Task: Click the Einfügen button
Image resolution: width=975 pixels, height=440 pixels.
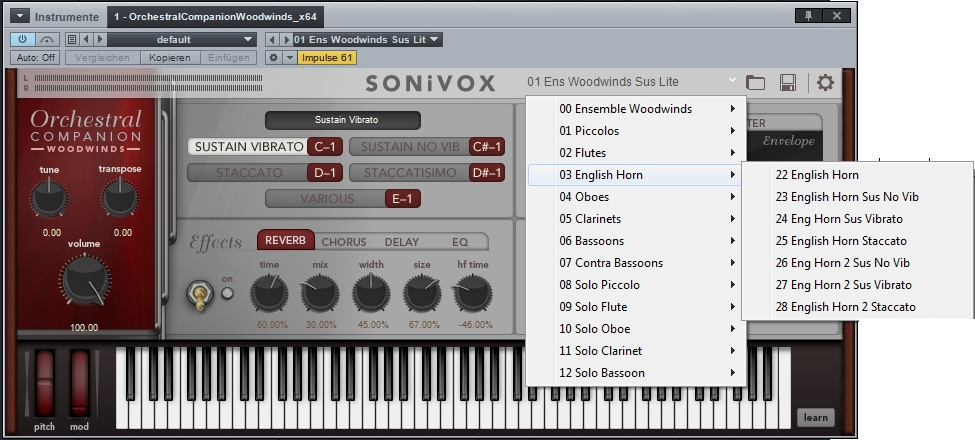Action: click(228, 58)
